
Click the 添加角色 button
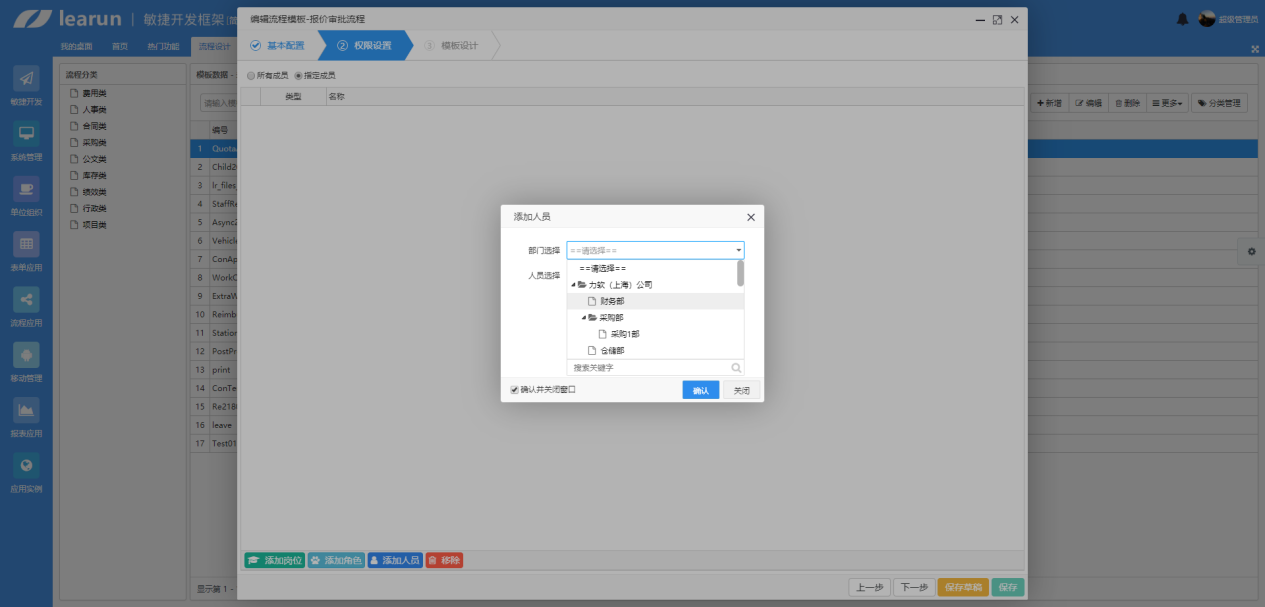[335, 561]
